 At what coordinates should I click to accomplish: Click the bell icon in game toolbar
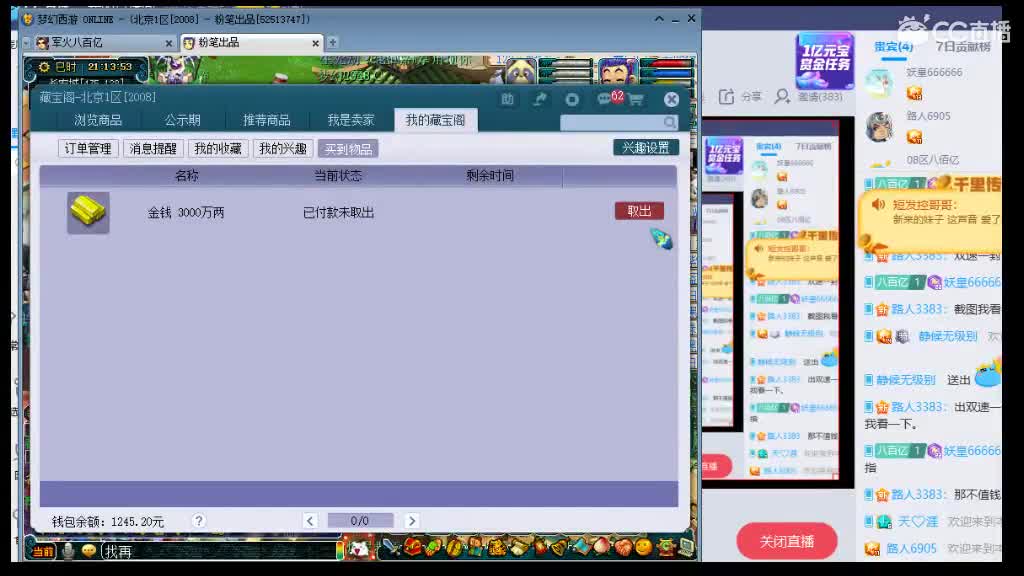click(x=559, y=547)
